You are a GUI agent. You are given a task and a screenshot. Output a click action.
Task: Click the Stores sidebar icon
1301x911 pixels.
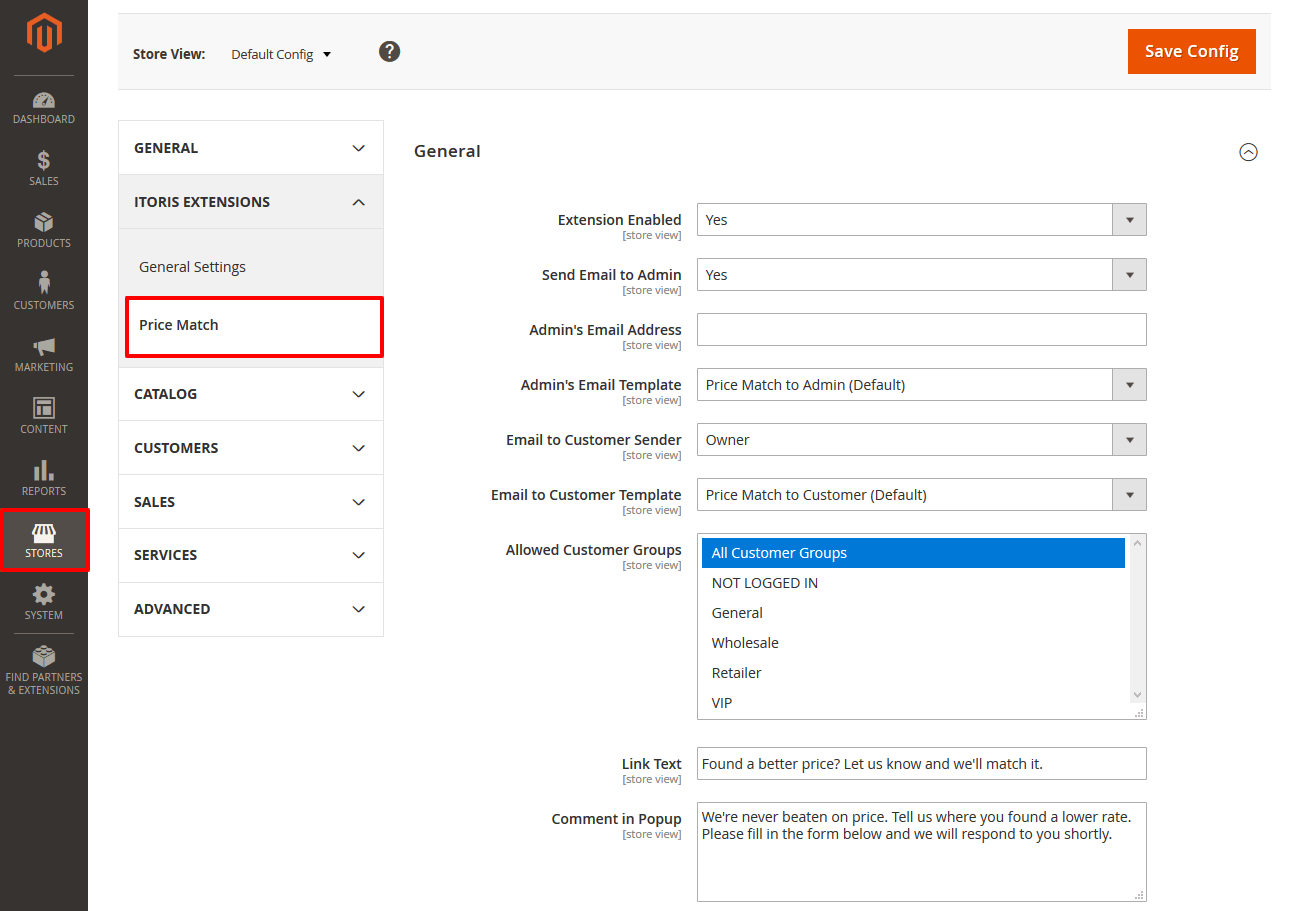(x=43, y=539)
